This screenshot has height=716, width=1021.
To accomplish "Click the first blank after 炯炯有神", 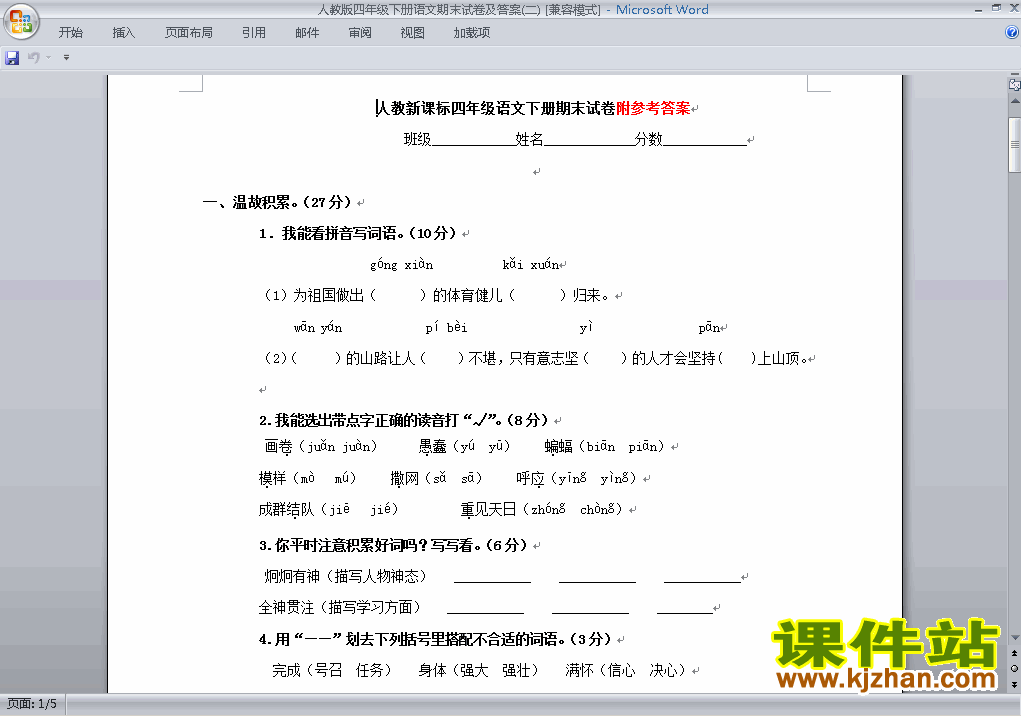I will coord(492,578).
